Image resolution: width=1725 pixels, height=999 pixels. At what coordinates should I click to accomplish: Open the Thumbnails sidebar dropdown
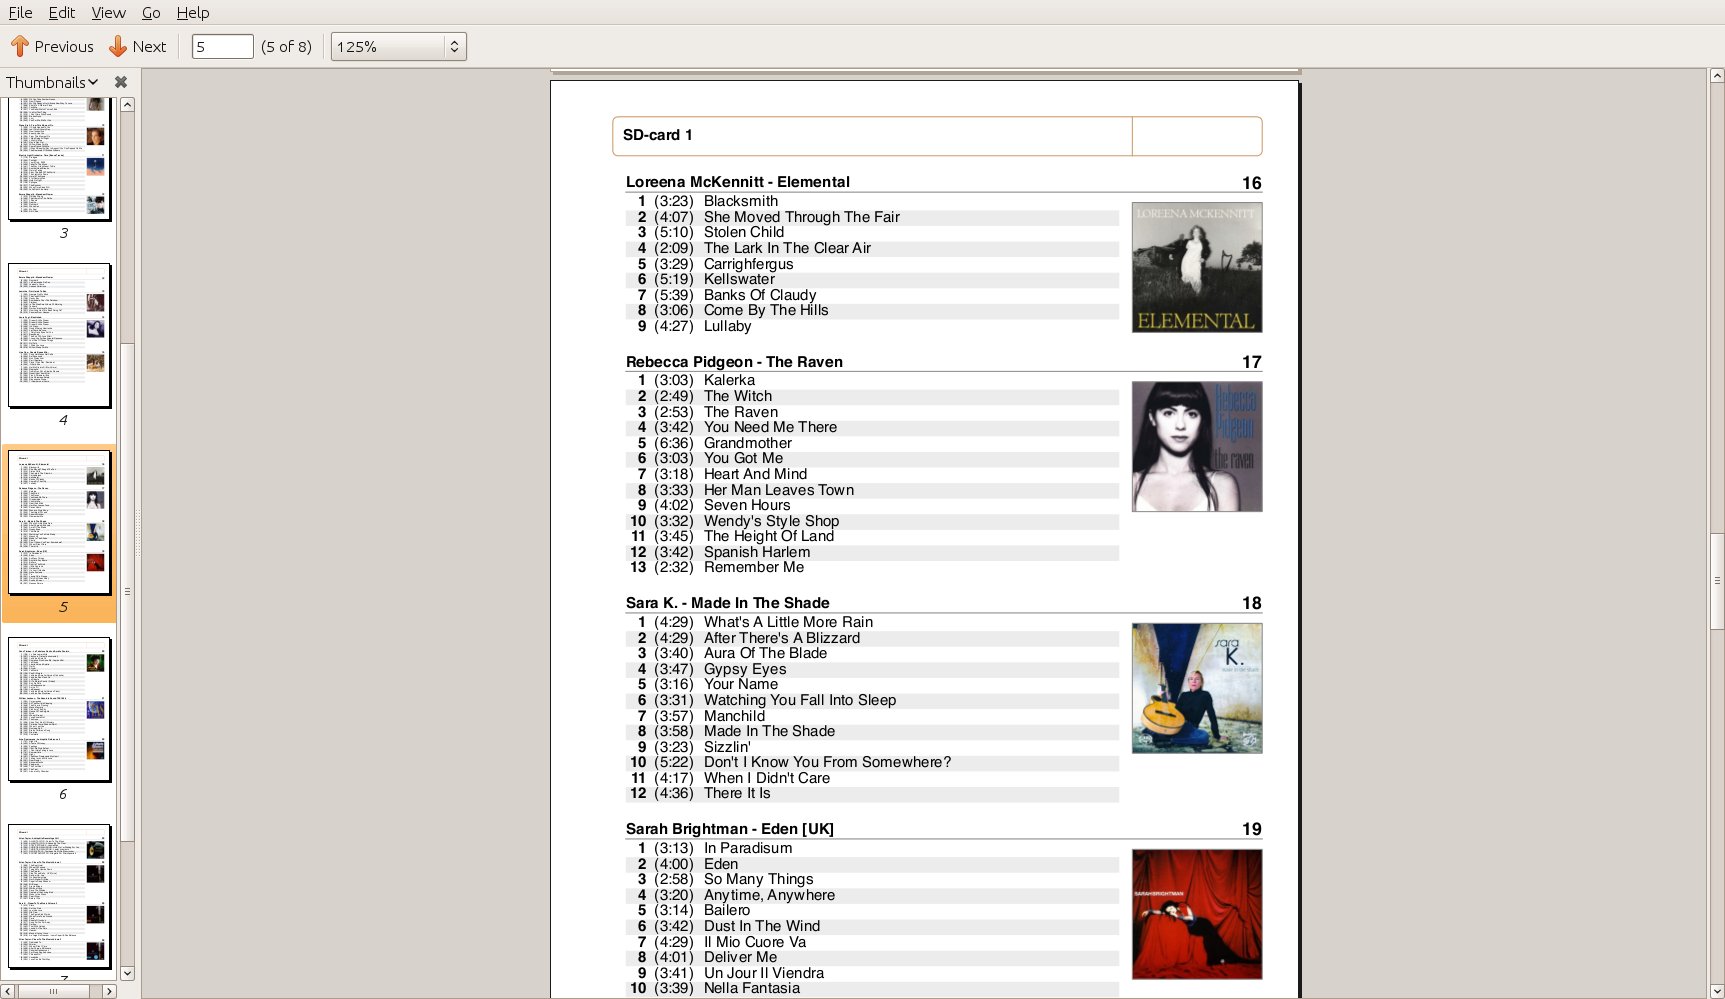tap(52, 82)
